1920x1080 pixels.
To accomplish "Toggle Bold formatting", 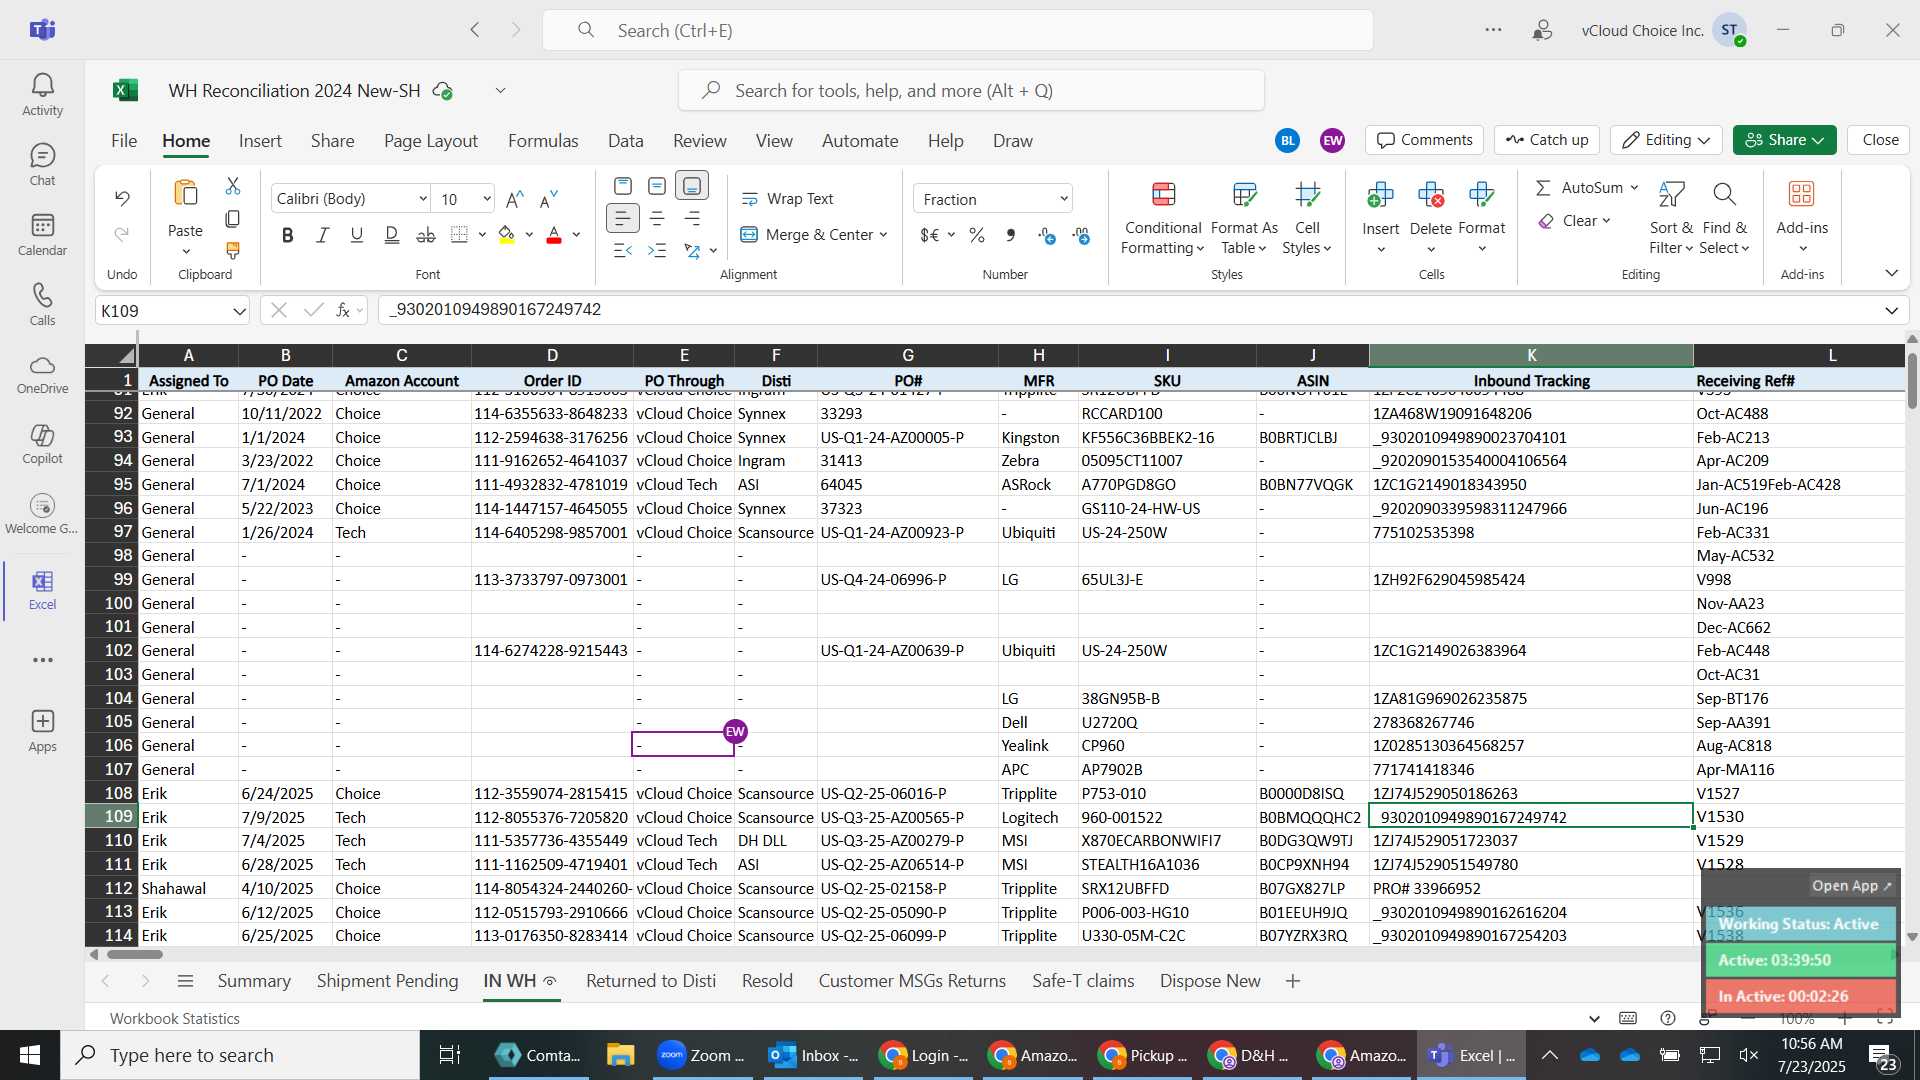I will click(288, 235).
